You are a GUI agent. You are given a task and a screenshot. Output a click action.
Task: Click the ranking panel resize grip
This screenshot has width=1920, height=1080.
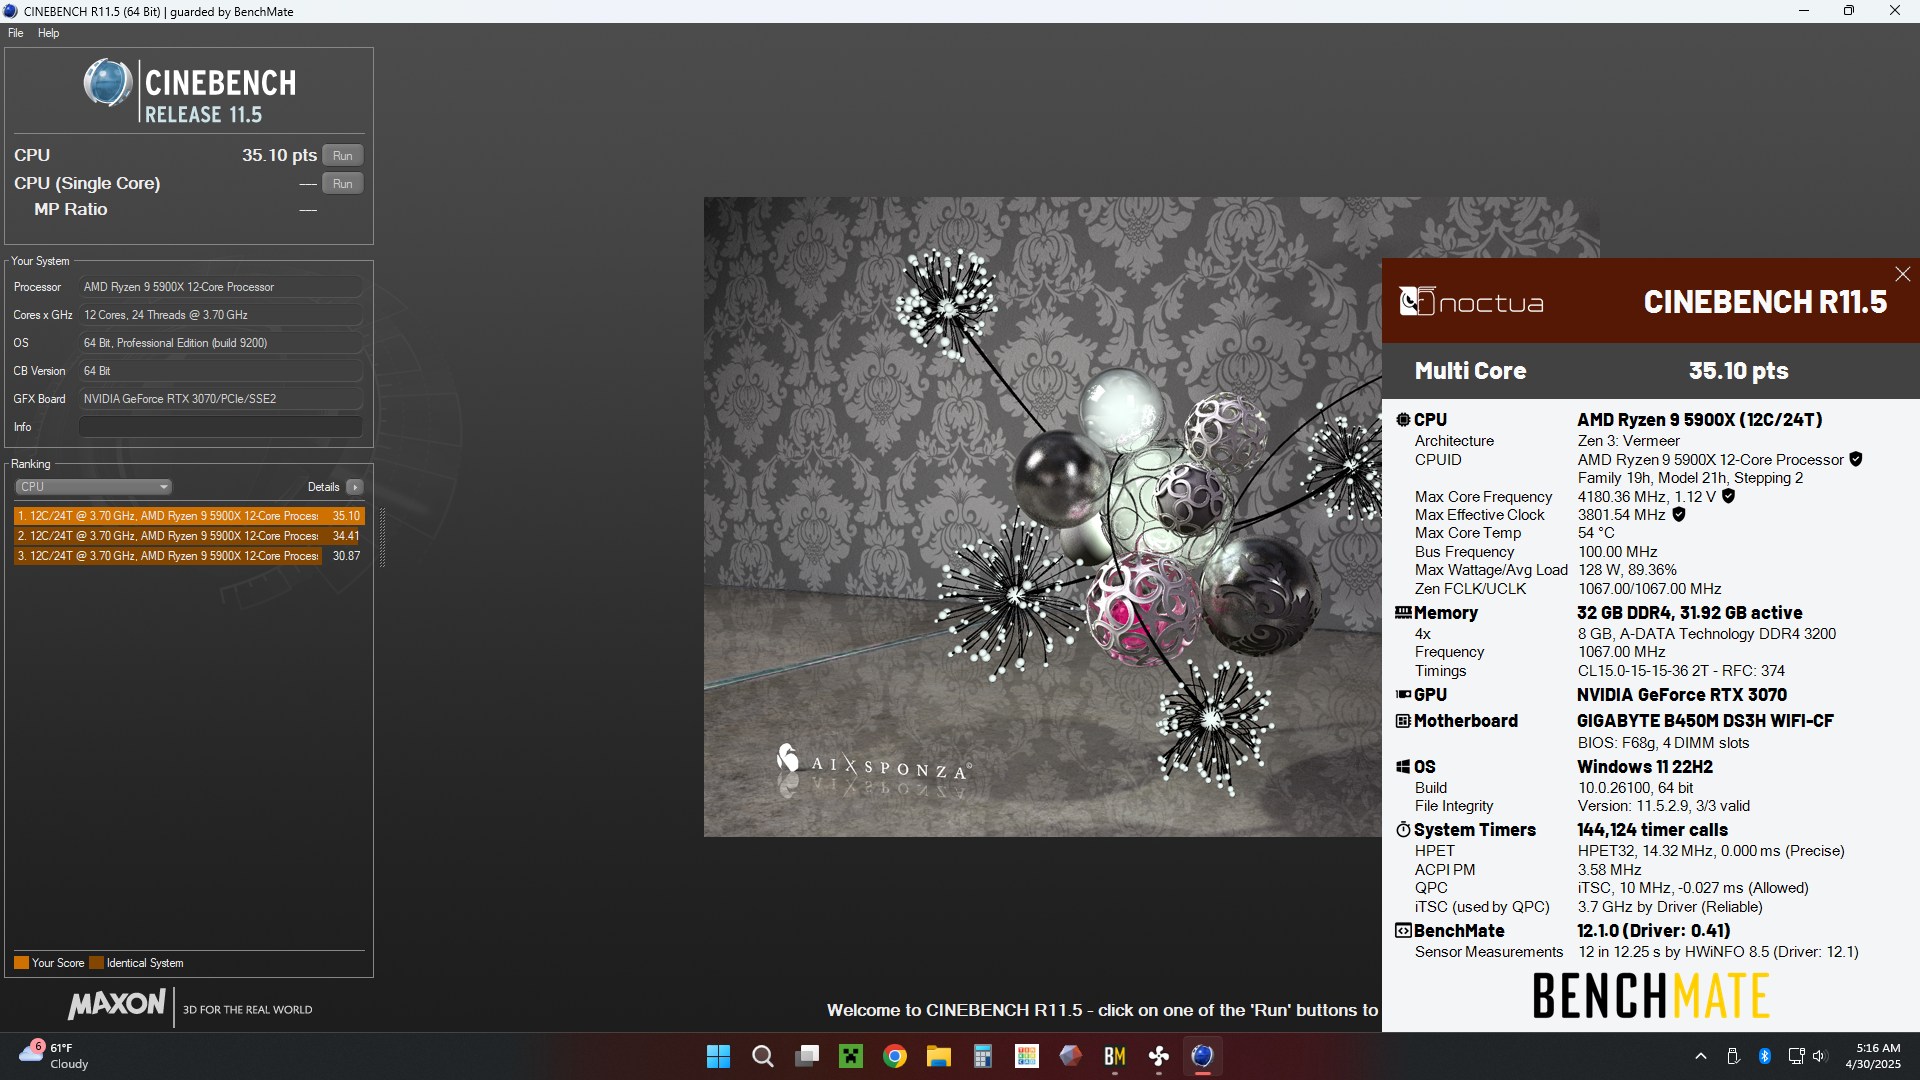pos(382,537)
